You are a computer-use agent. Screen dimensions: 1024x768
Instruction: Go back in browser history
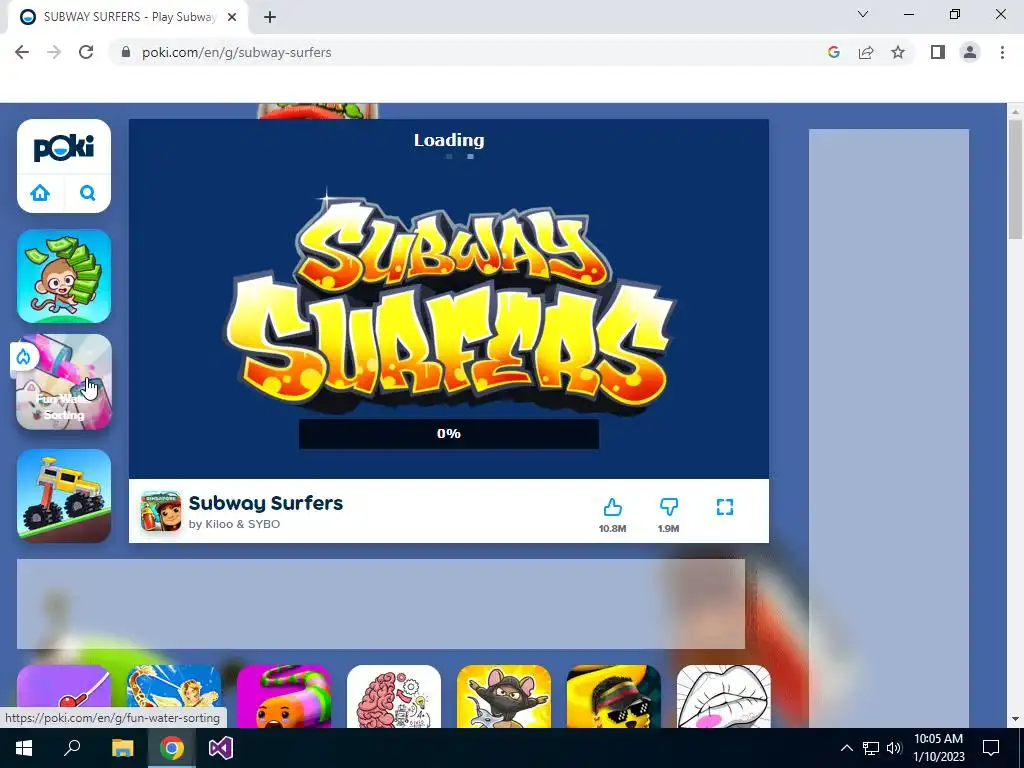tap(22, 52)
